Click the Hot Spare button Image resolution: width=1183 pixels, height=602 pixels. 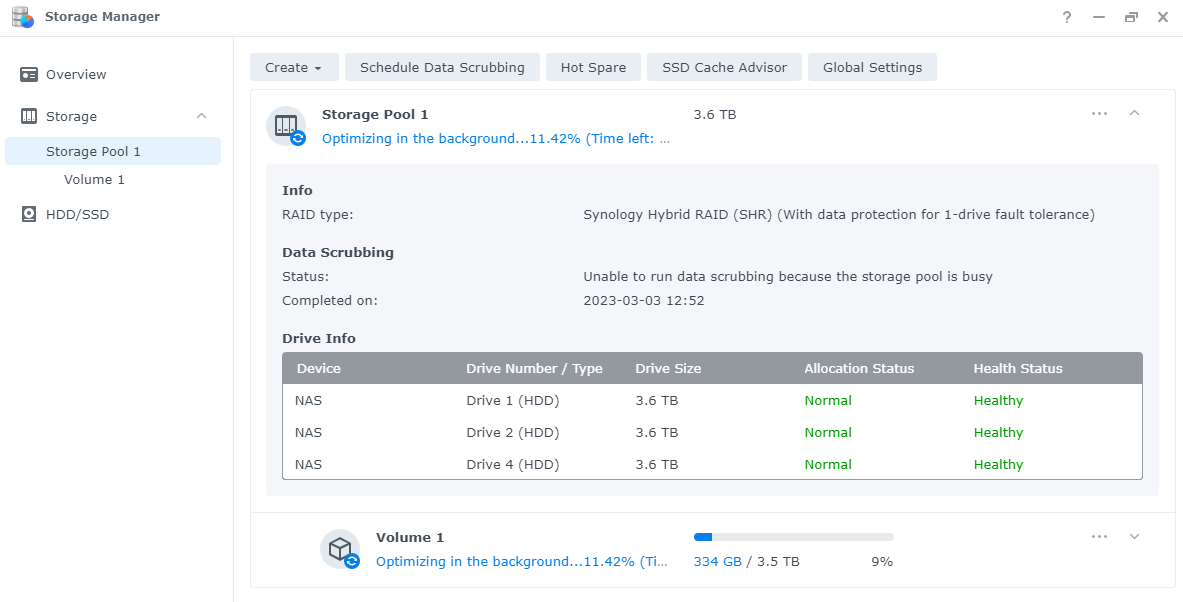593,67
